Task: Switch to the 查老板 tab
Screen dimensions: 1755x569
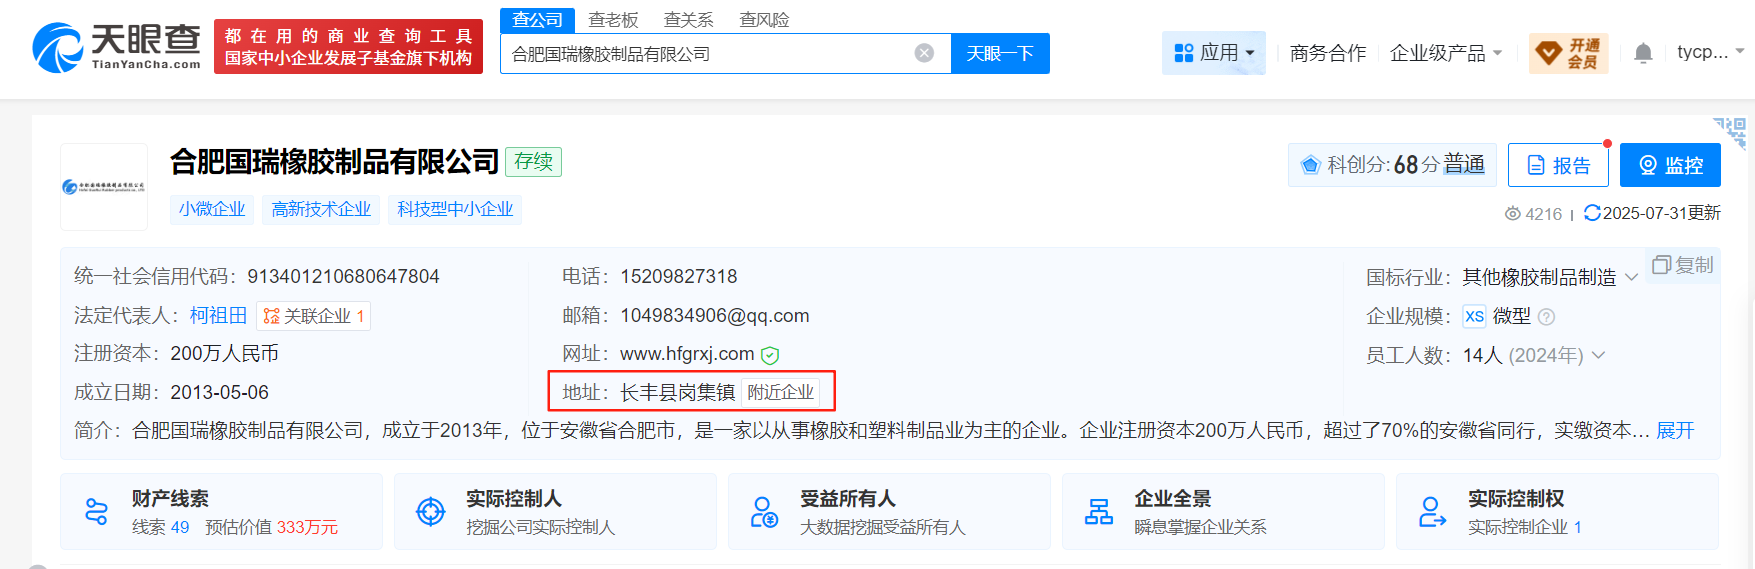Action: coord(613,20)
